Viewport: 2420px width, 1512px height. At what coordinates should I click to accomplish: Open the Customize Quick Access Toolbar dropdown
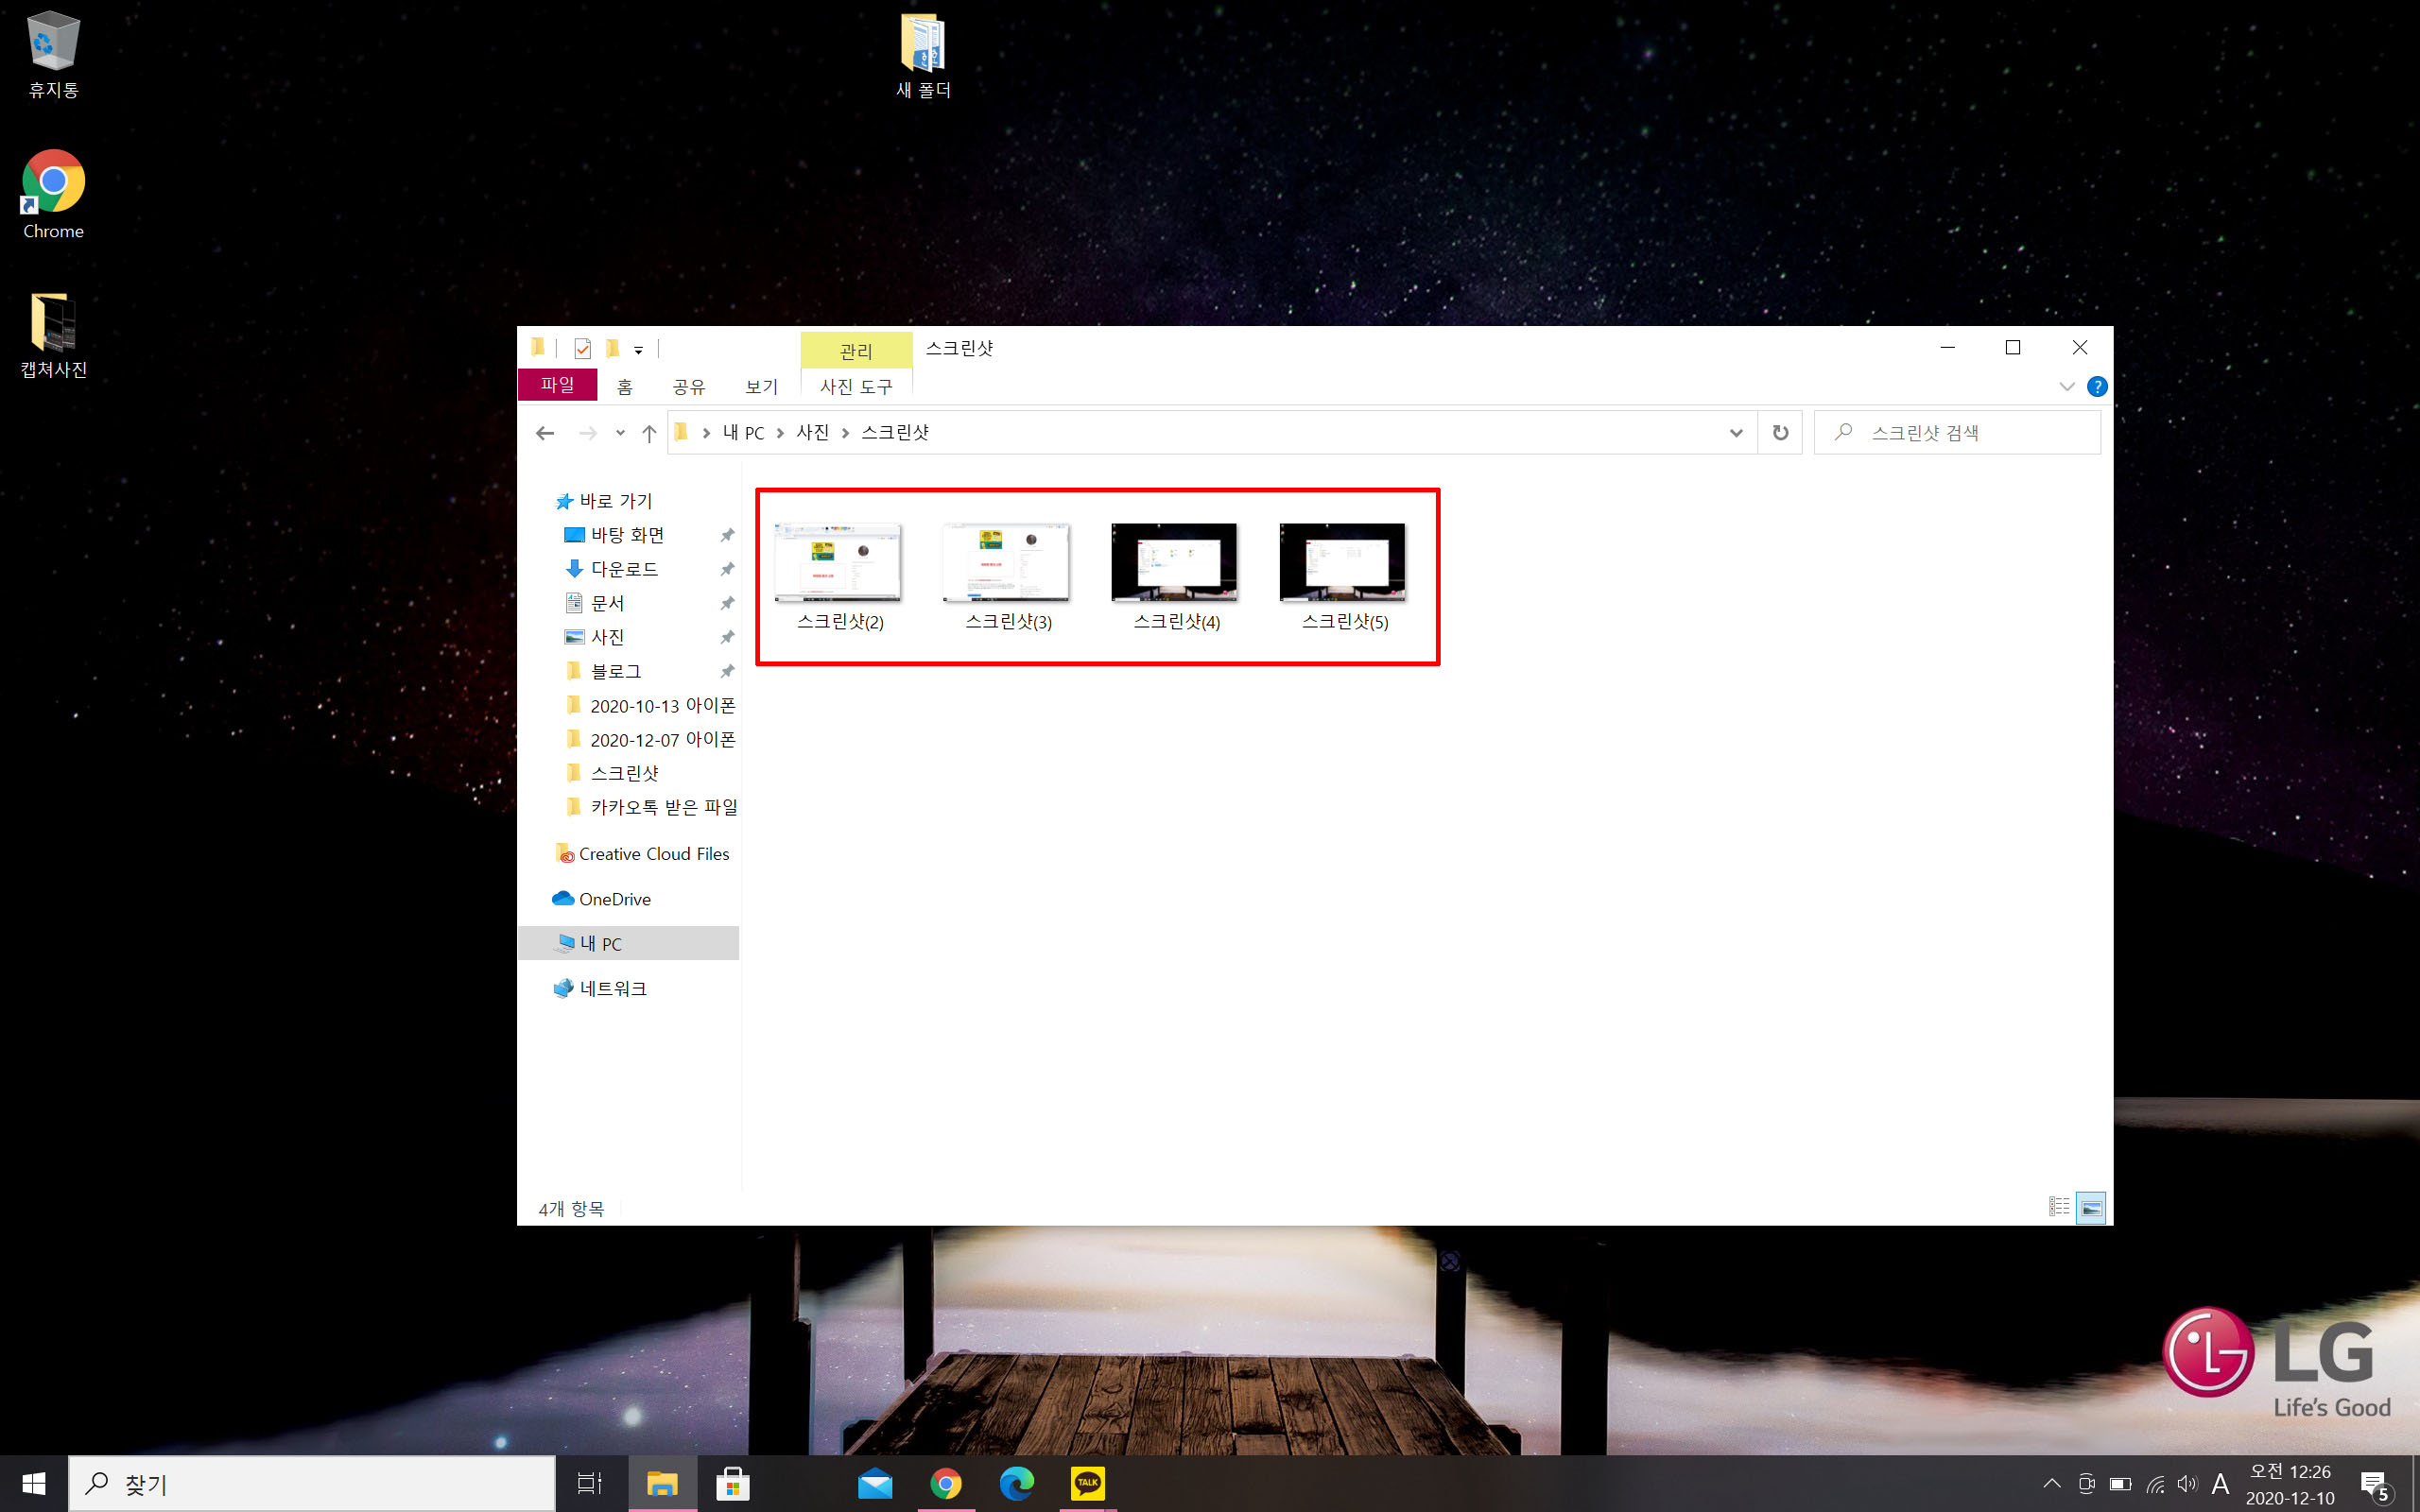(x=638, y=350)
